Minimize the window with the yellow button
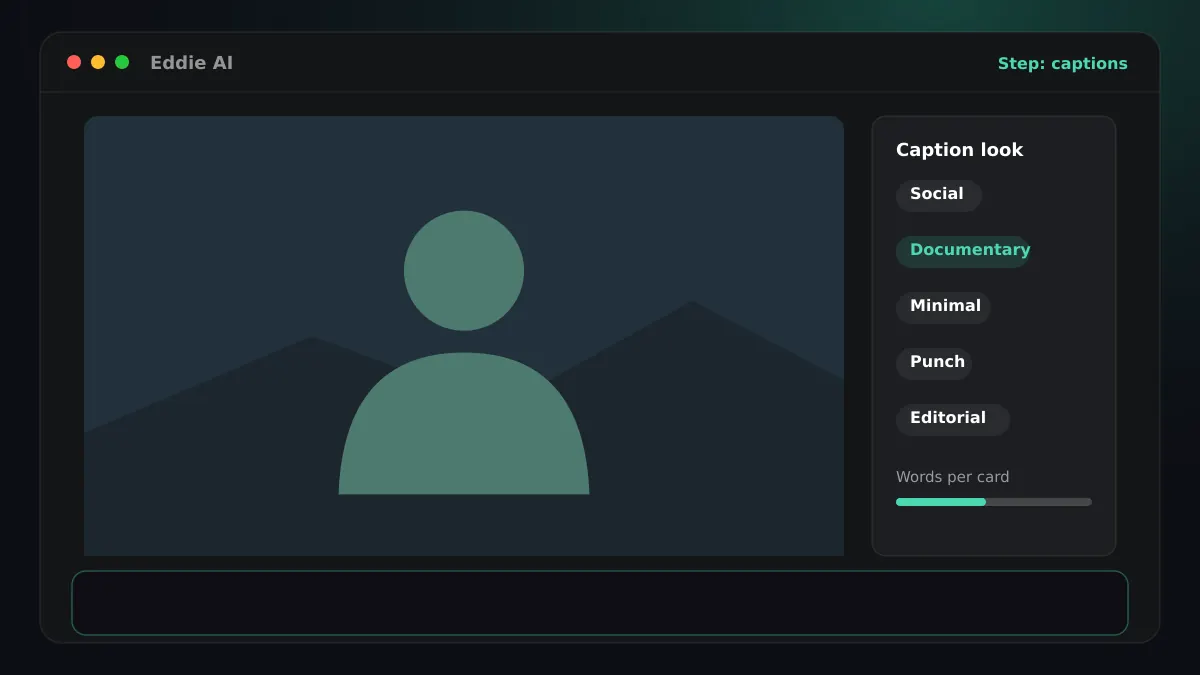The height and width of the screenshot is (675, 1200). click(x=98, y=62)
